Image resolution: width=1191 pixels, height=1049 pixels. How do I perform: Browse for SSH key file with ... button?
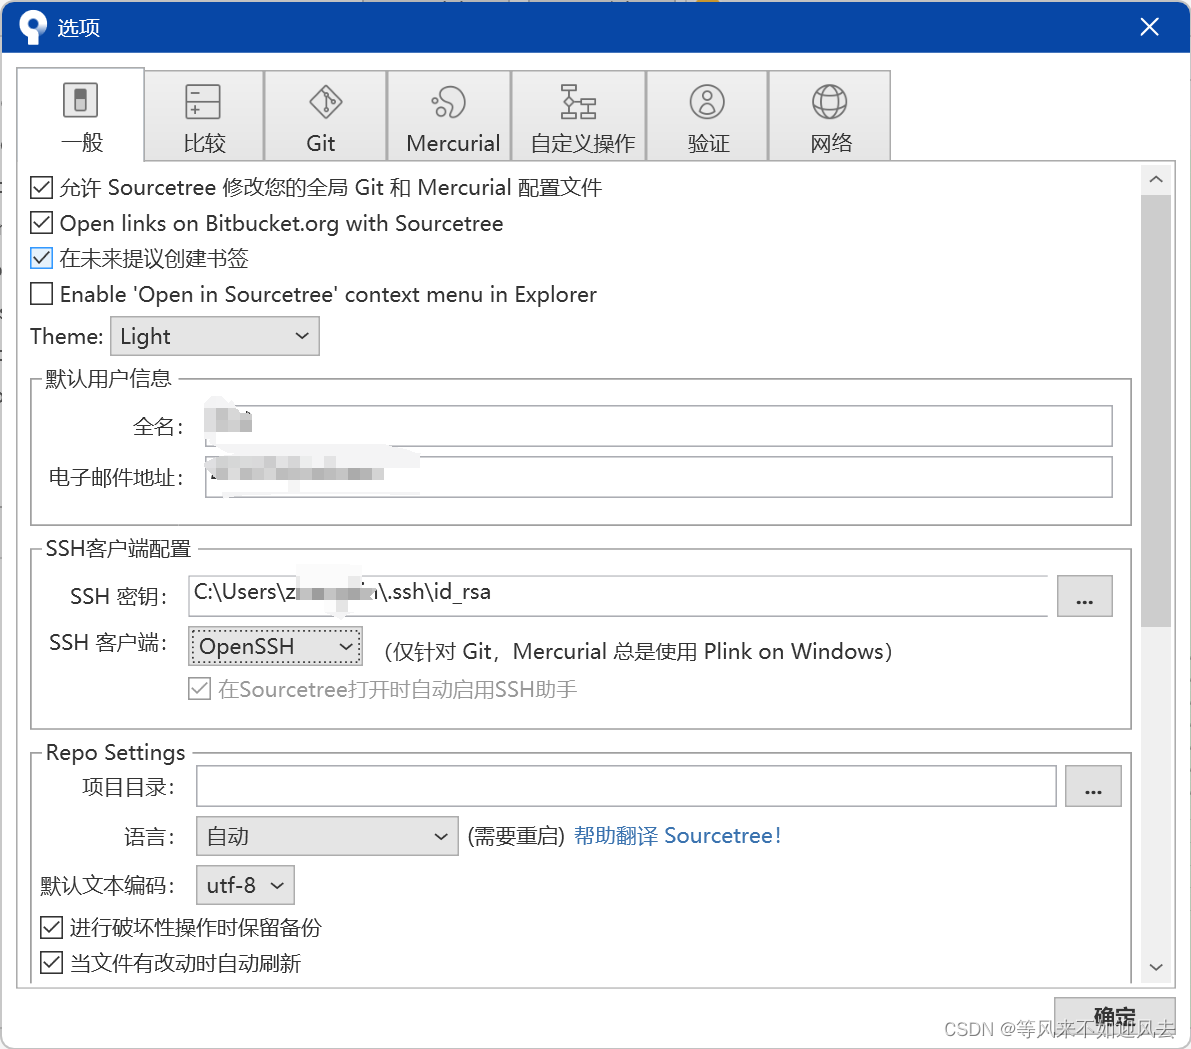point(1085,596)
